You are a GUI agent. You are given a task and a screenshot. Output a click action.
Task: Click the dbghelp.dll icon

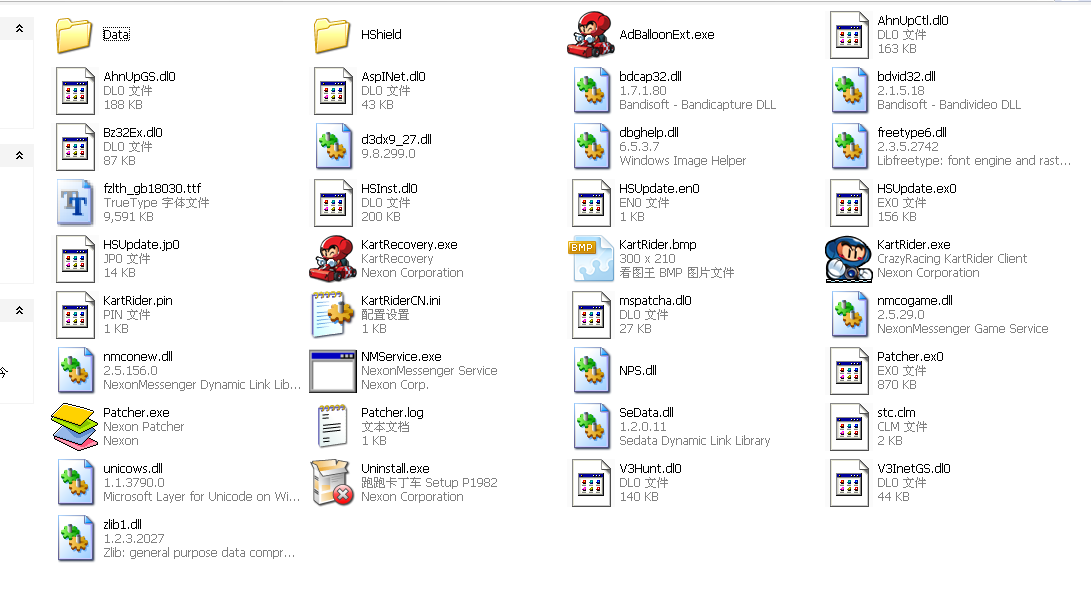(591, 147)
